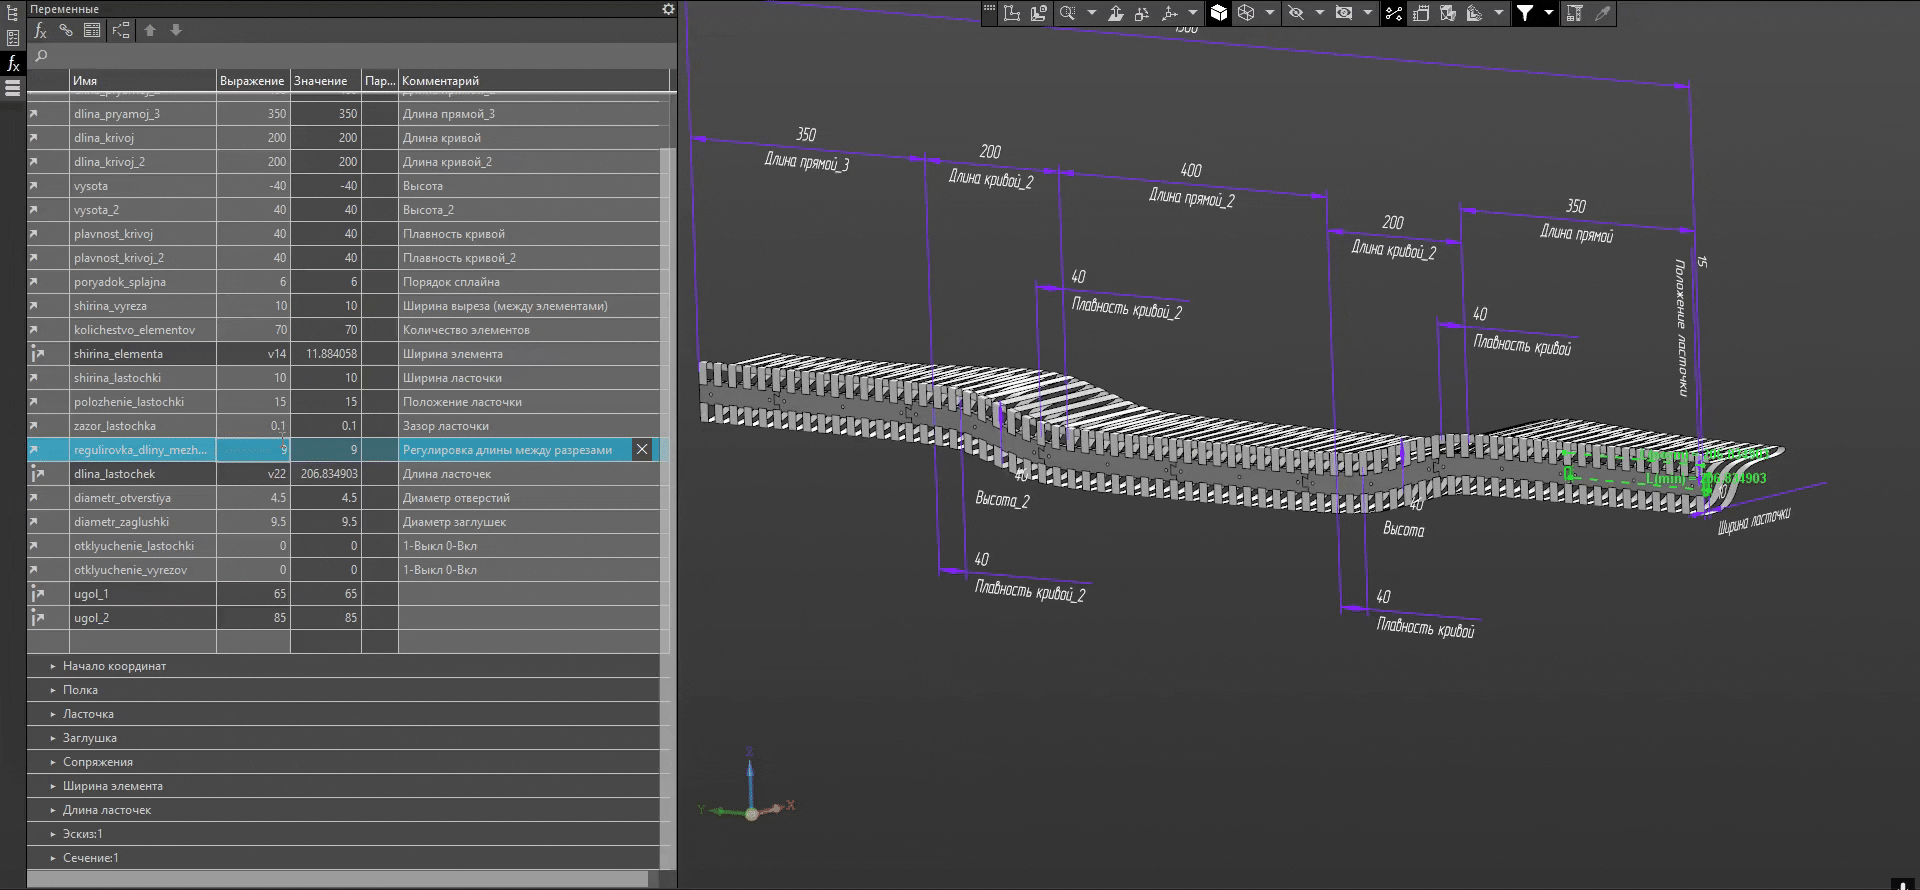
Task: Select the shaded solid cube display mode
Action: 1219,13
